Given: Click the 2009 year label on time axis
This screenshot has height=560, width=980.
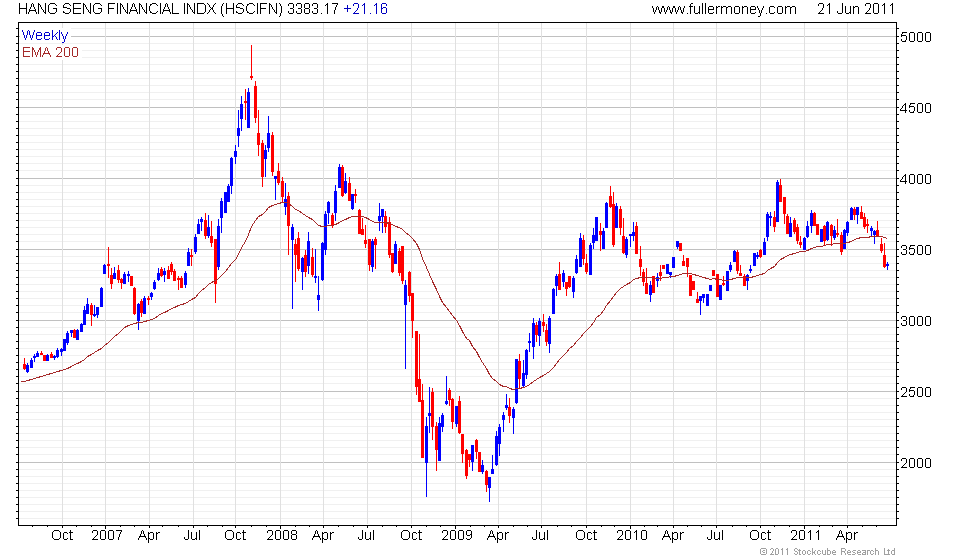Looking at the screenshot, I should coord(456,536).
